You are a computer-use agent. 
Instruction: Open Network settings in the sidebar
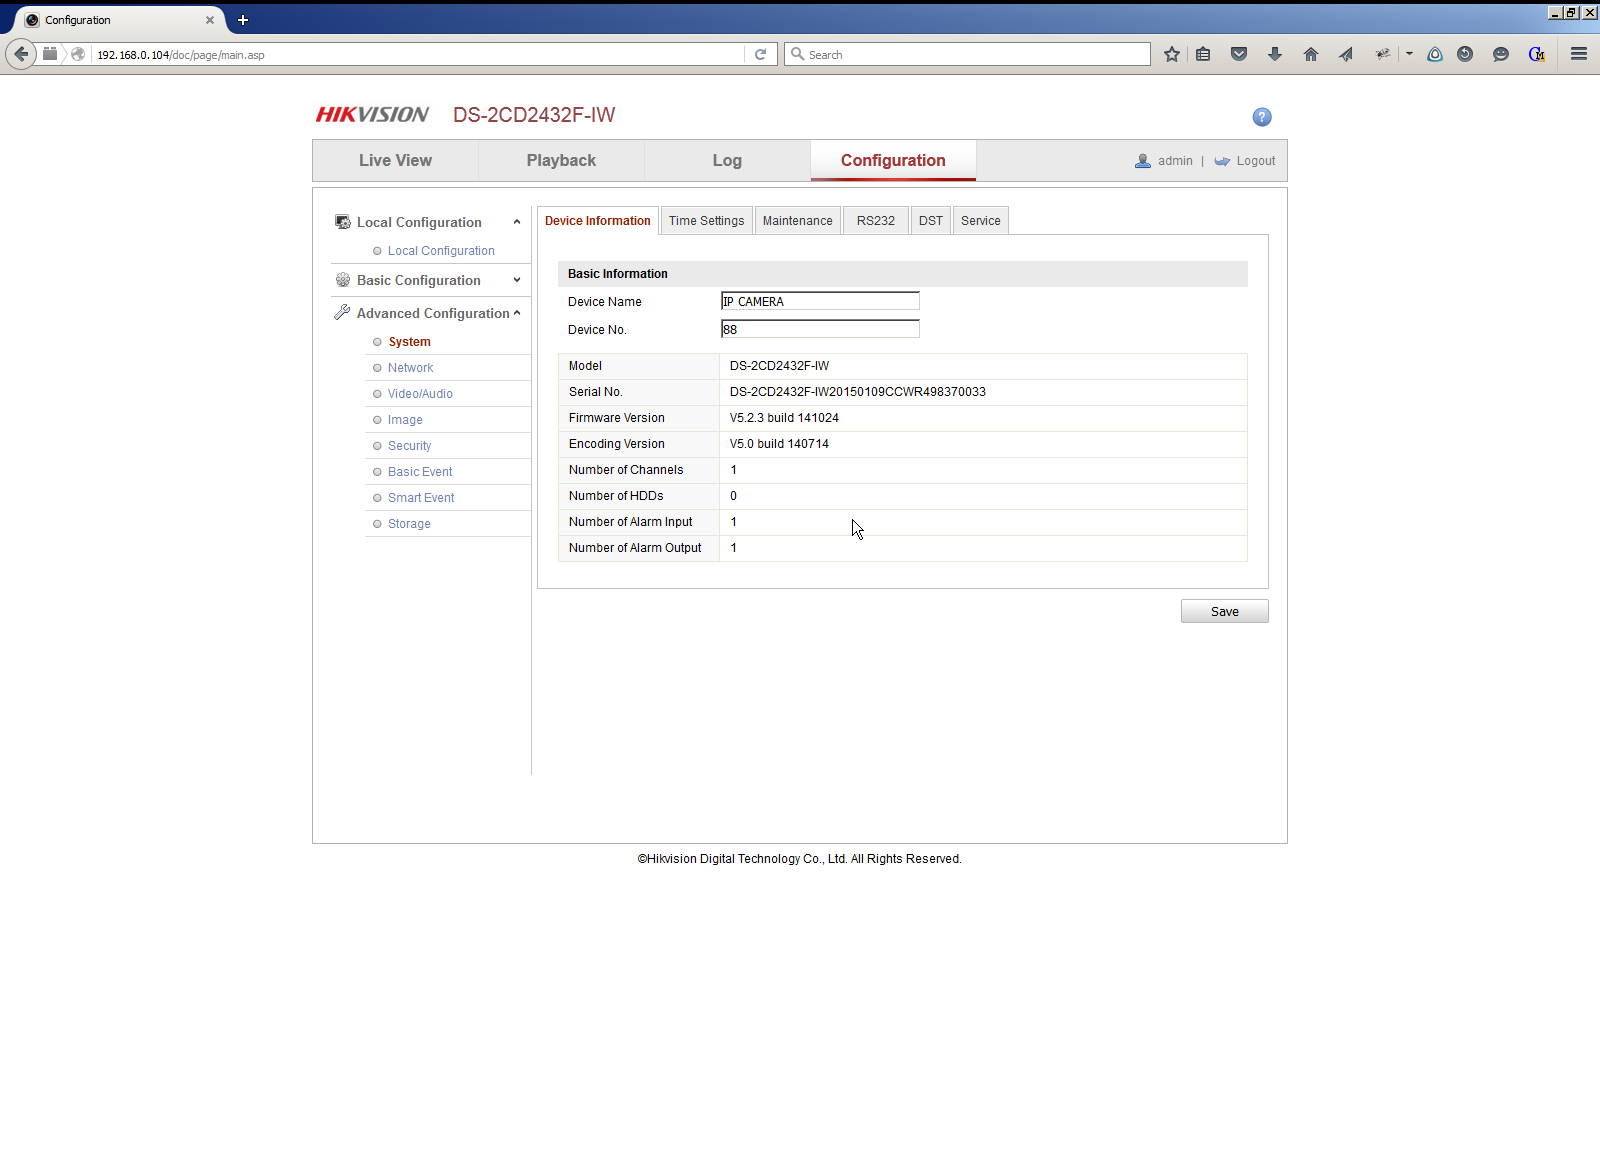click(411, 368)
